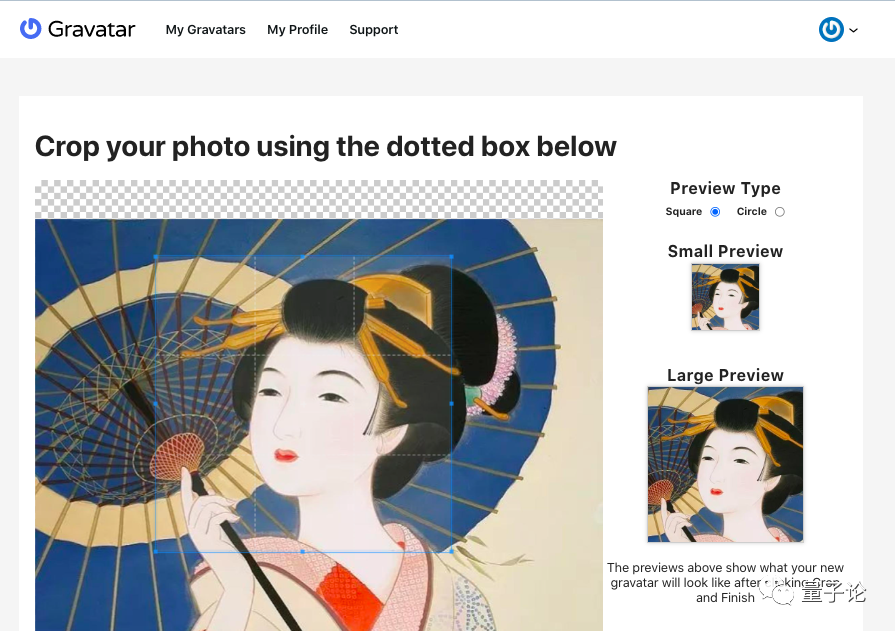
Task: Click the 'Large Preview' label
Action: [x=725, y=375]
